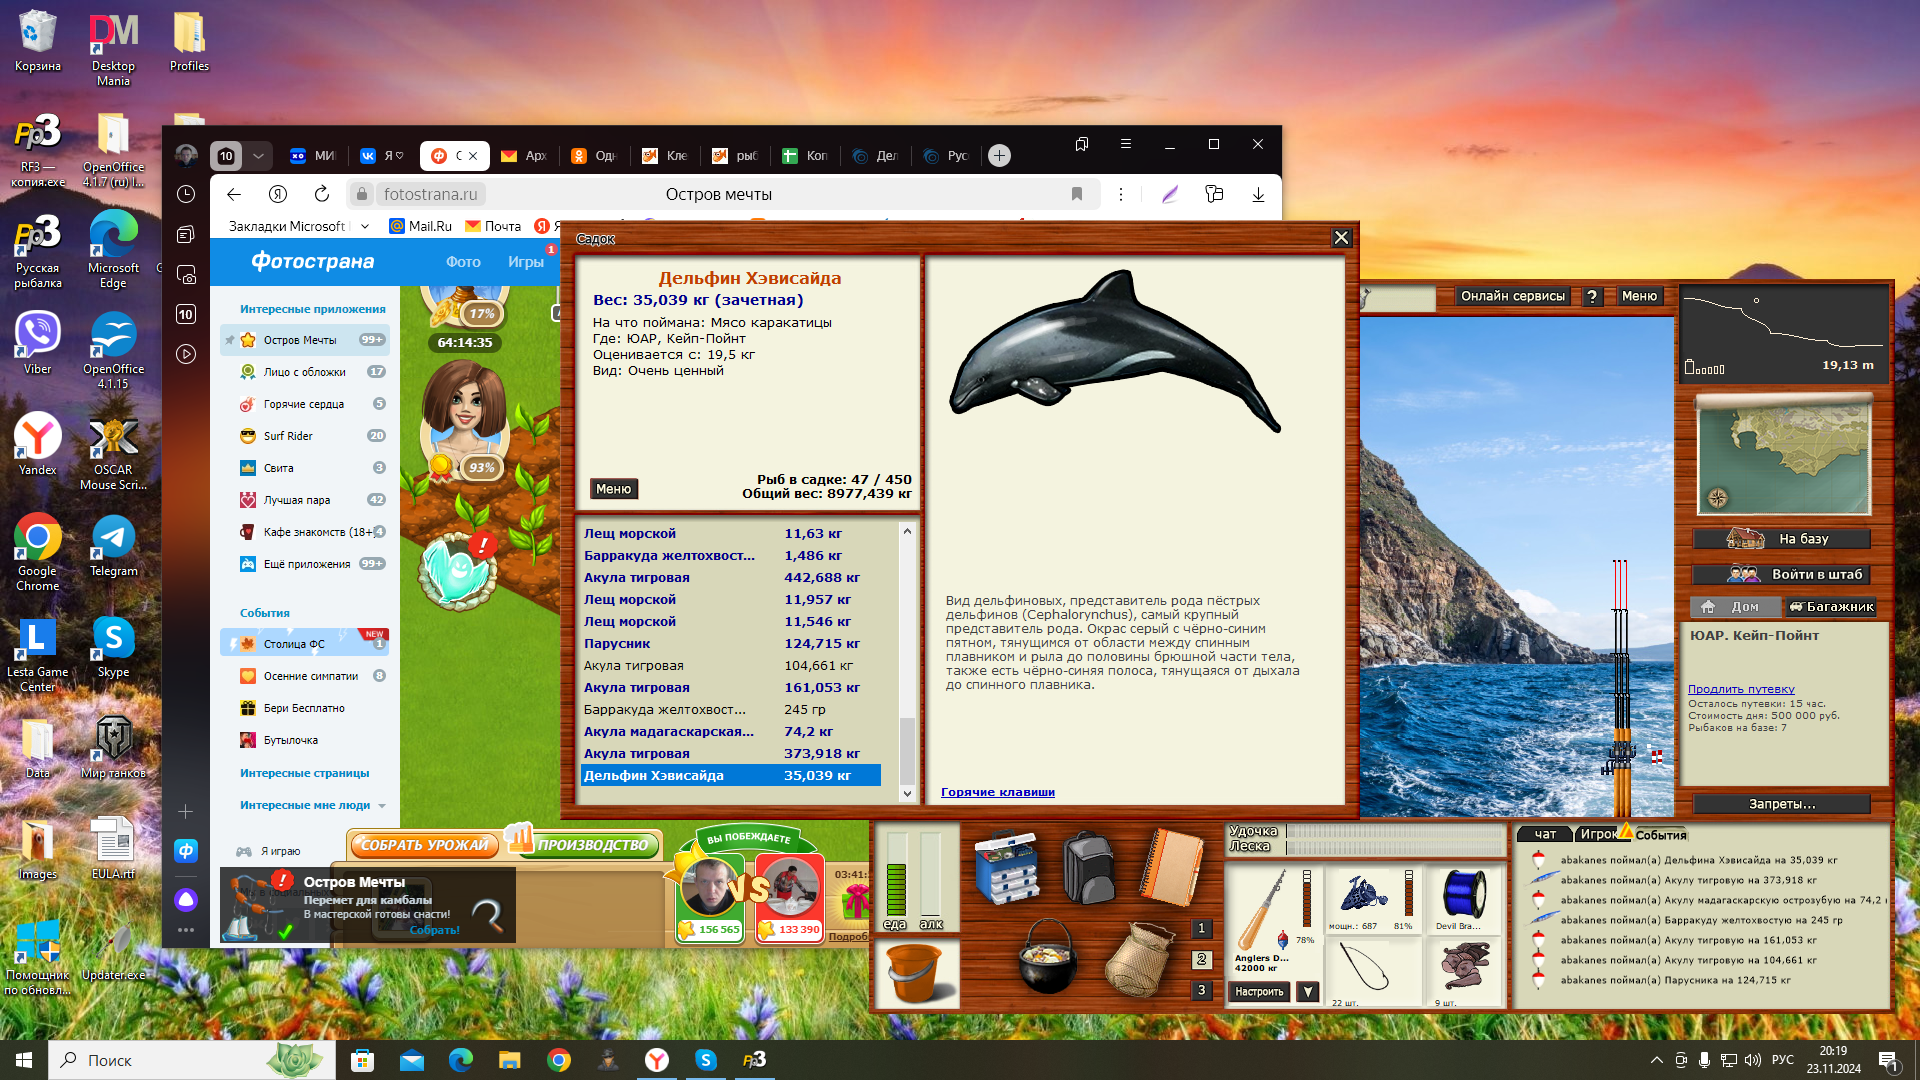Open dropdown arrow beside Настроить
This screenshot has width=1920, height=1080.
pos(1308,992)
